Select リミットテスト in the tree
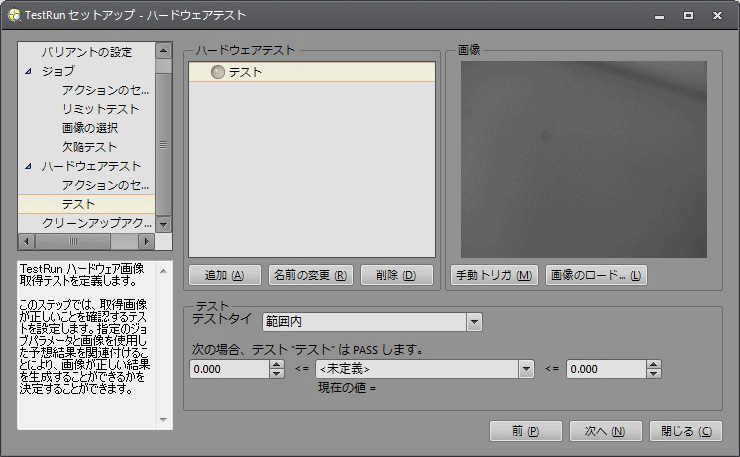Image resolution: width=740 pixels, height=457 pixels. pyautogui.click(x=100, y=109)
